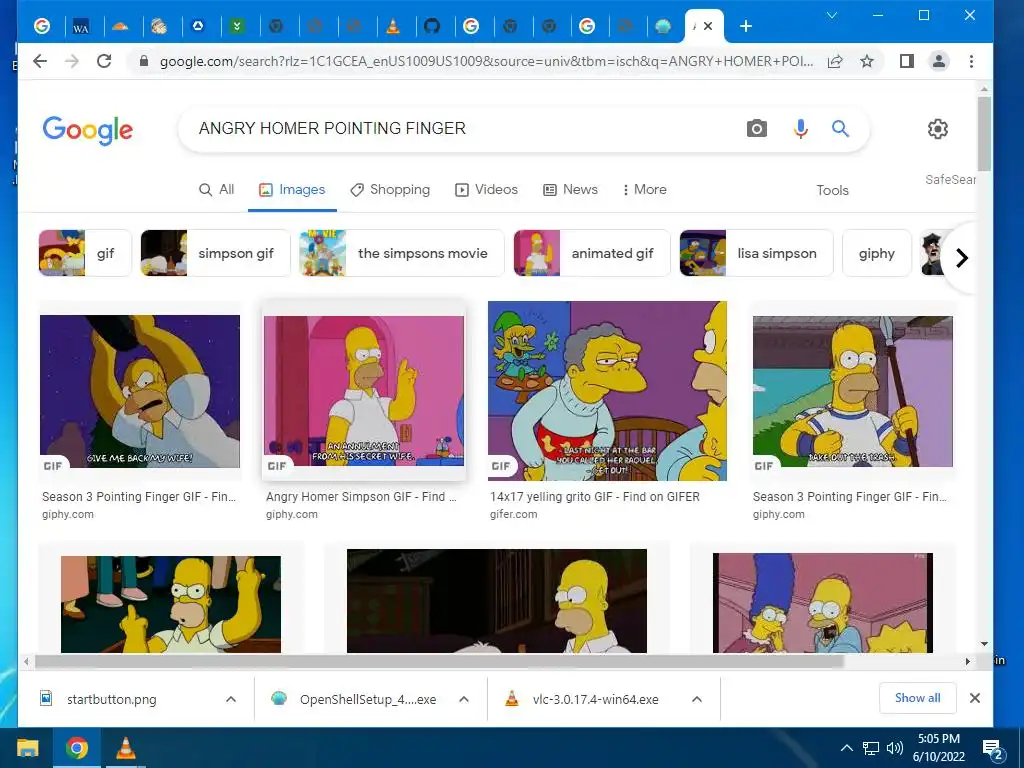This screenshot has height=768, width=1024.
Task: Click the address bar URL
Action: pyautogui.click(x=487, y=61)
